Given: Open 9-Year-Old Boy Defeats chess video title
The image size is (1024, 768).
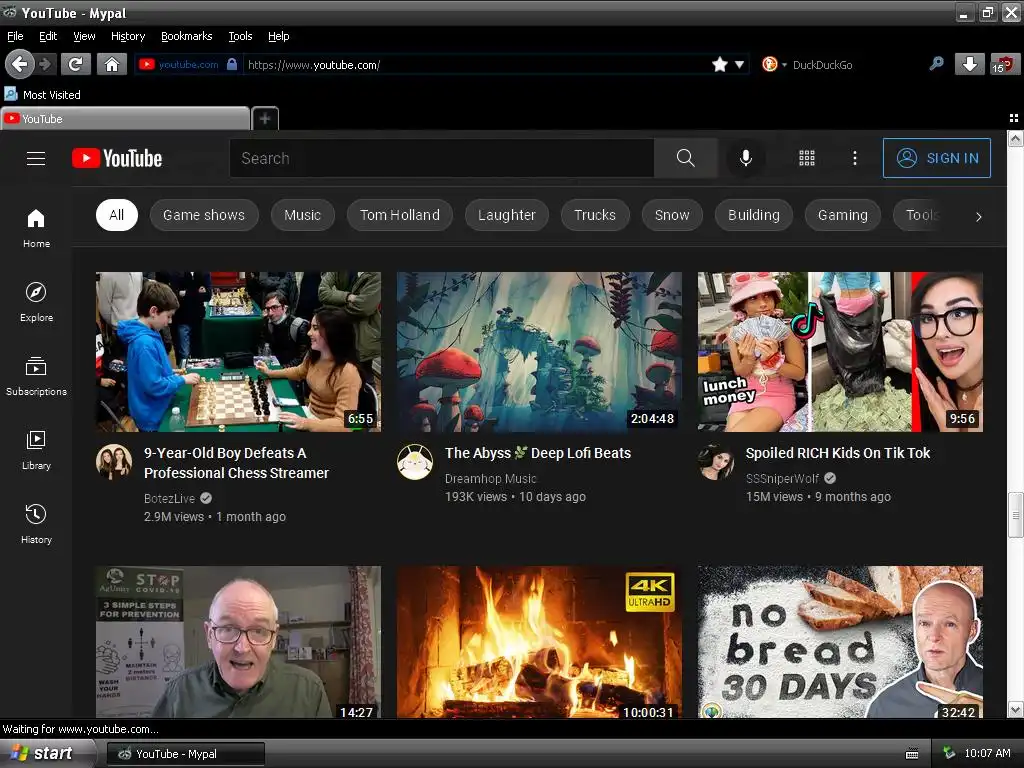Looking at the screenshot, I should point(236,463).
